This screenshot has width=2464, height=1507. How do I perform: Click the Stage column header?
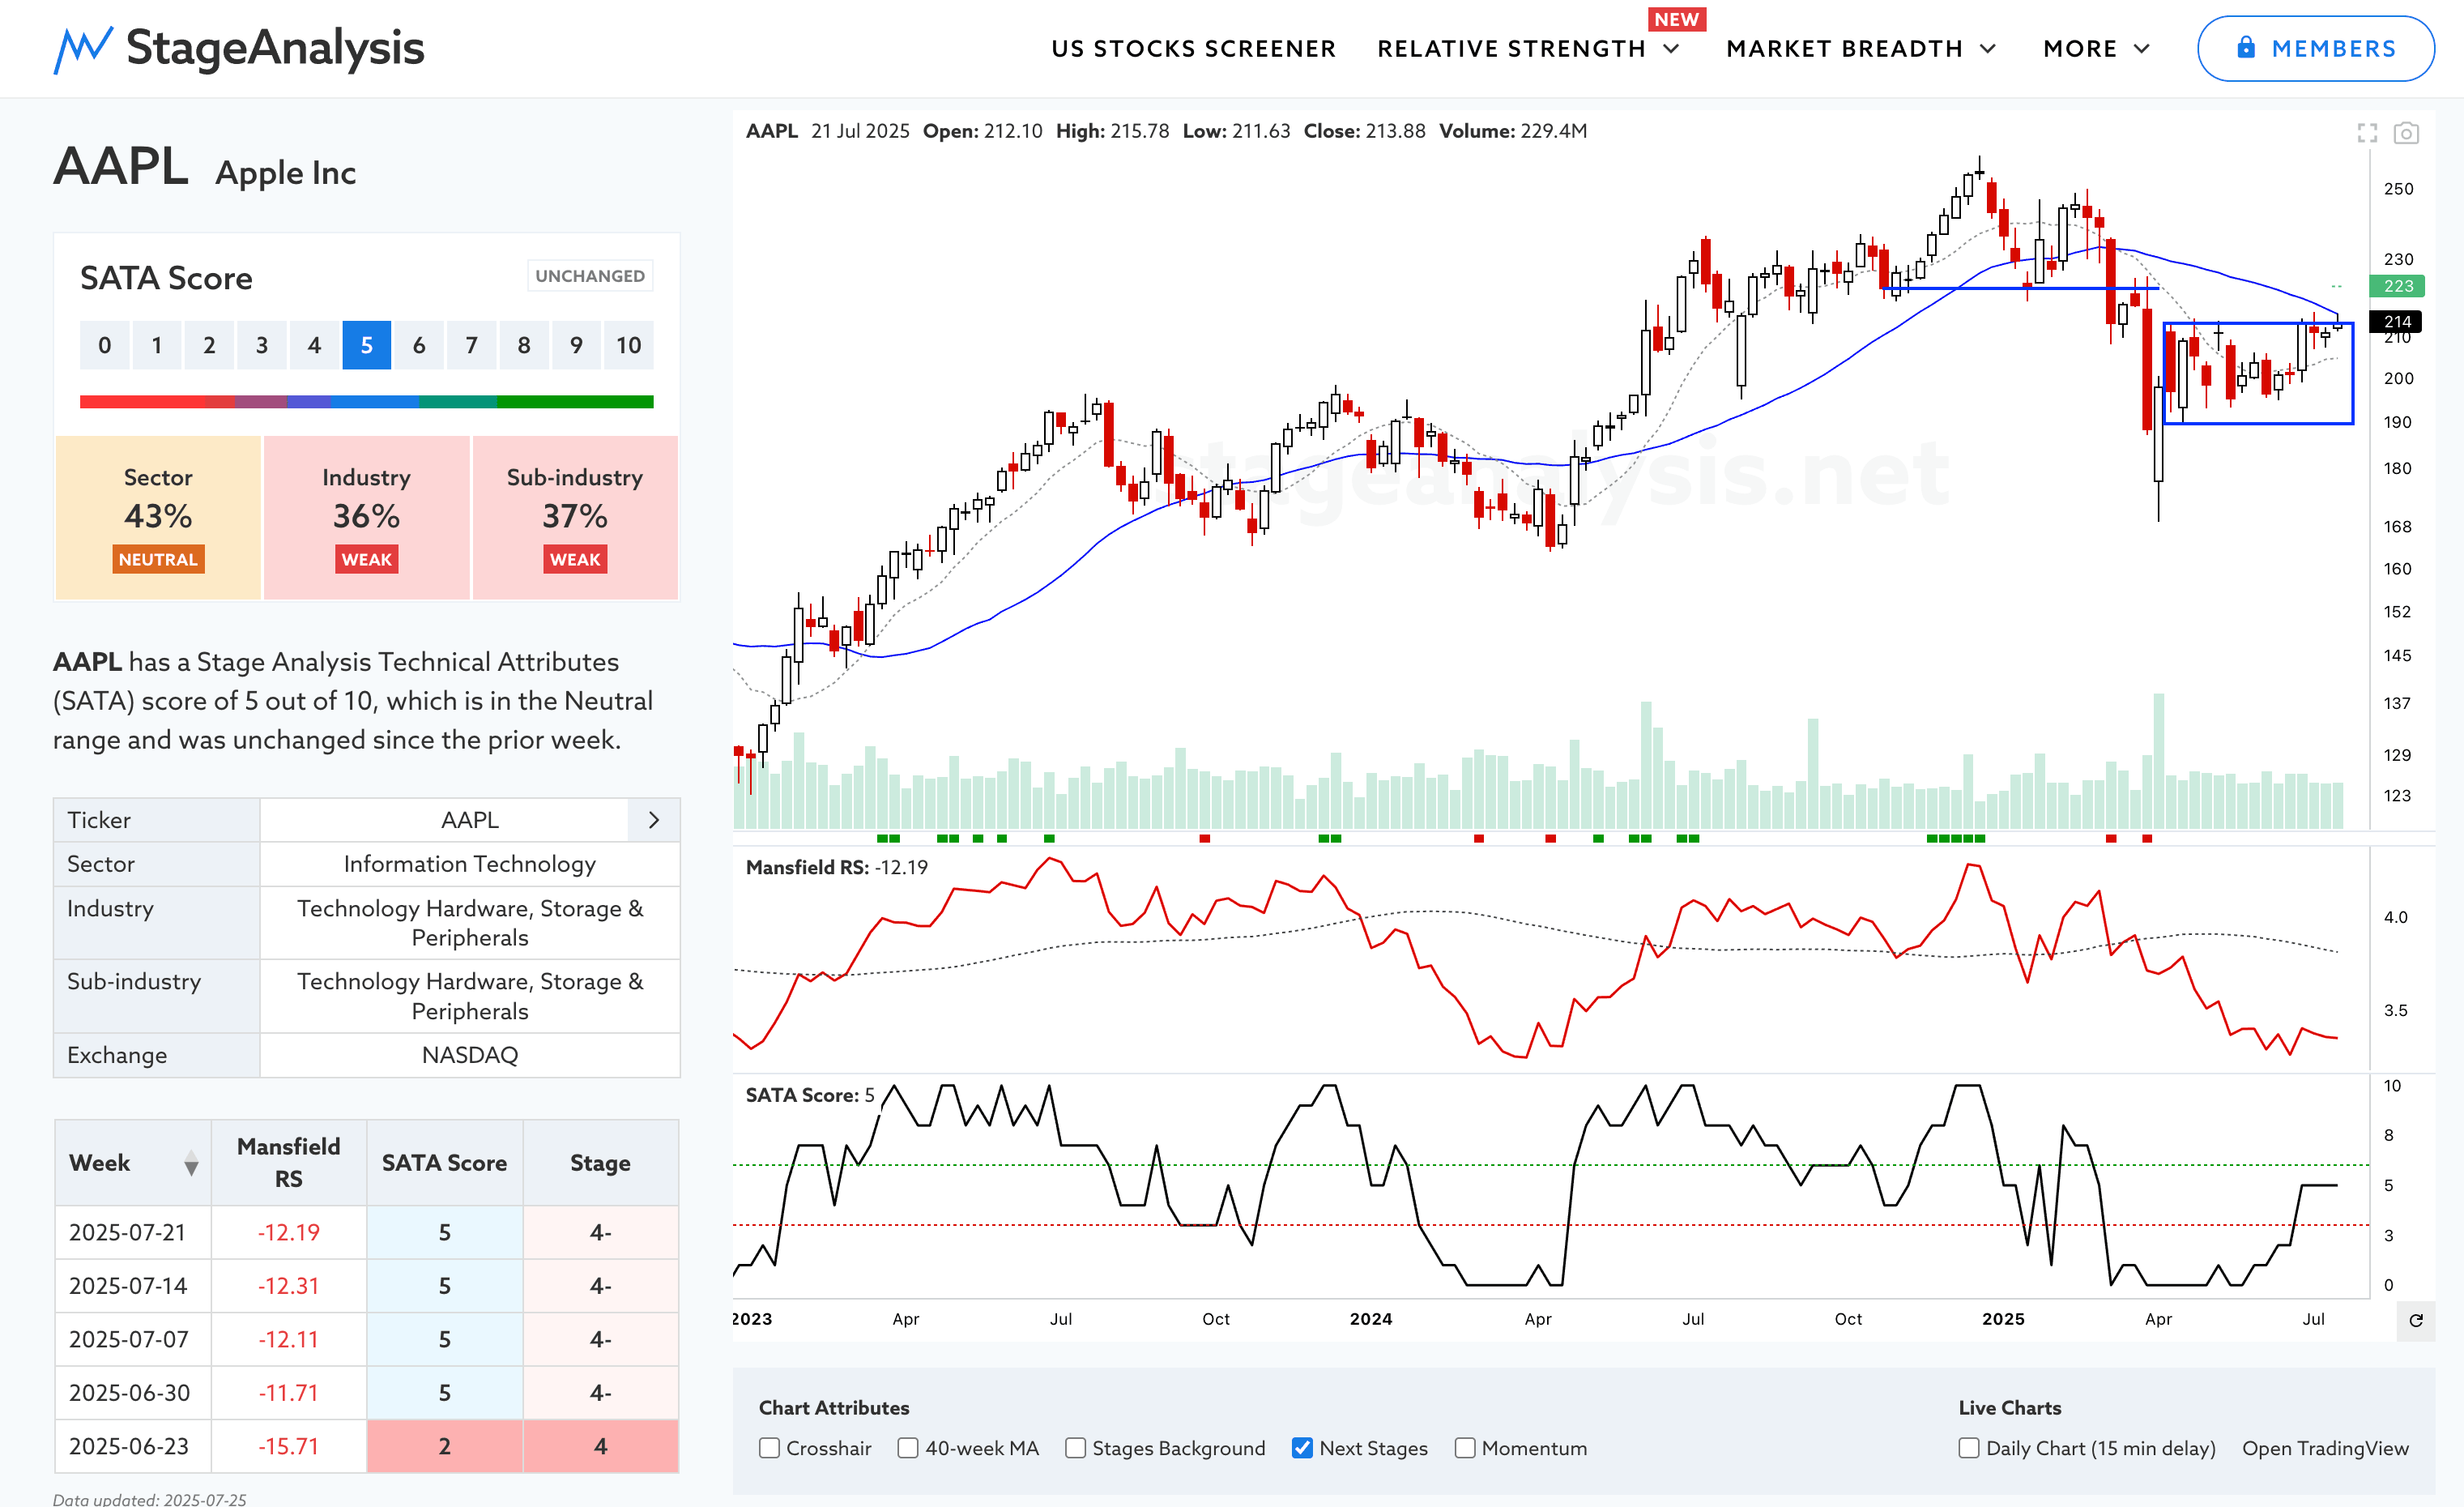(600, 1163)
